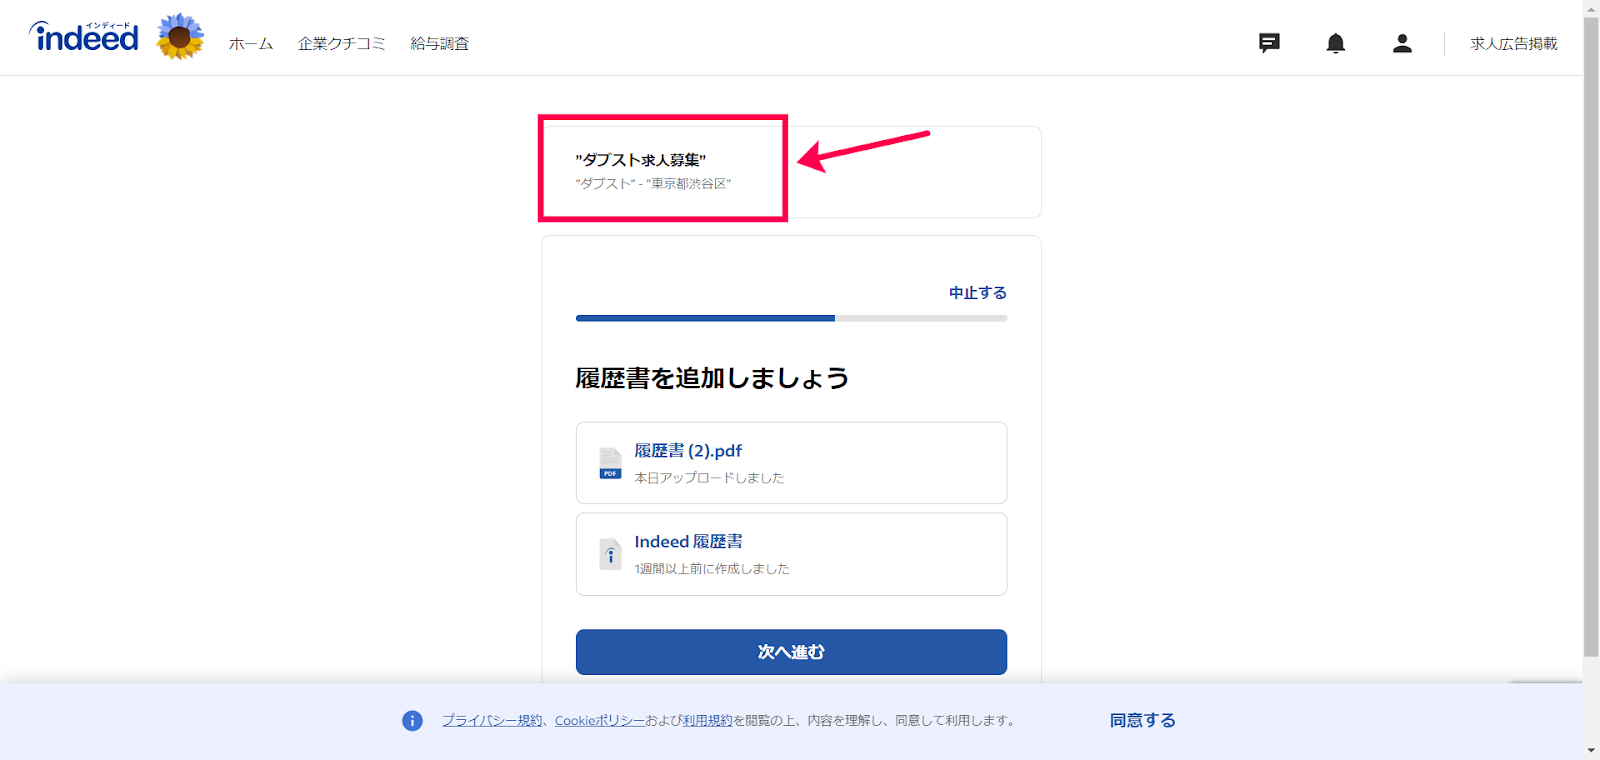The width and height of the screenshot is (1600, 760).
Task: Click the sunflower icon beside the logo
Action: [x=180, y=37]
